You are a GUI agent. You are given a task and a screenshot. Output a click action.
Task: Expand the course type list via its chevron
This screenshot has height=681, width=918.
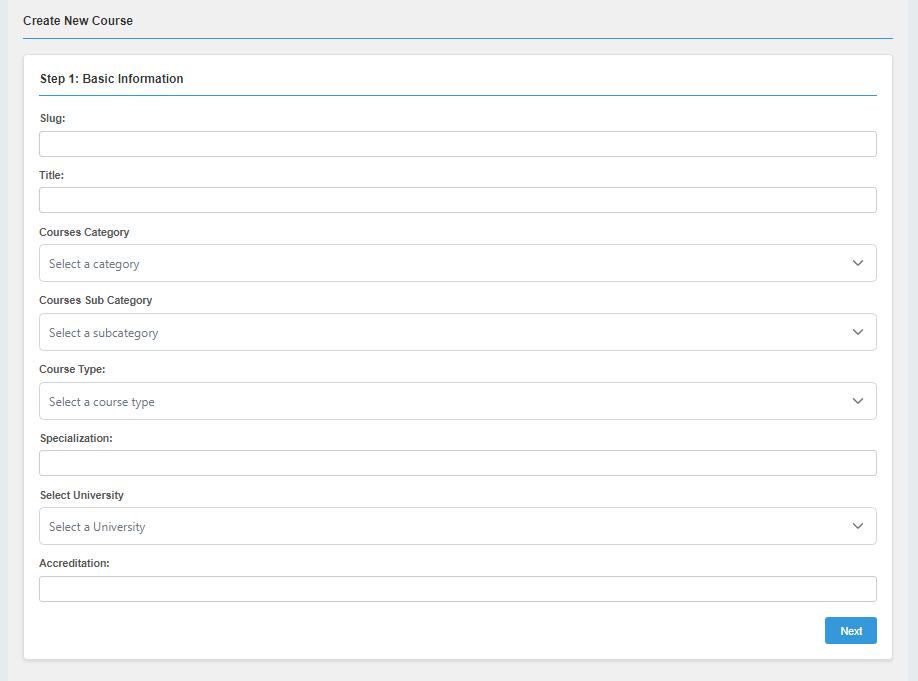858,400
